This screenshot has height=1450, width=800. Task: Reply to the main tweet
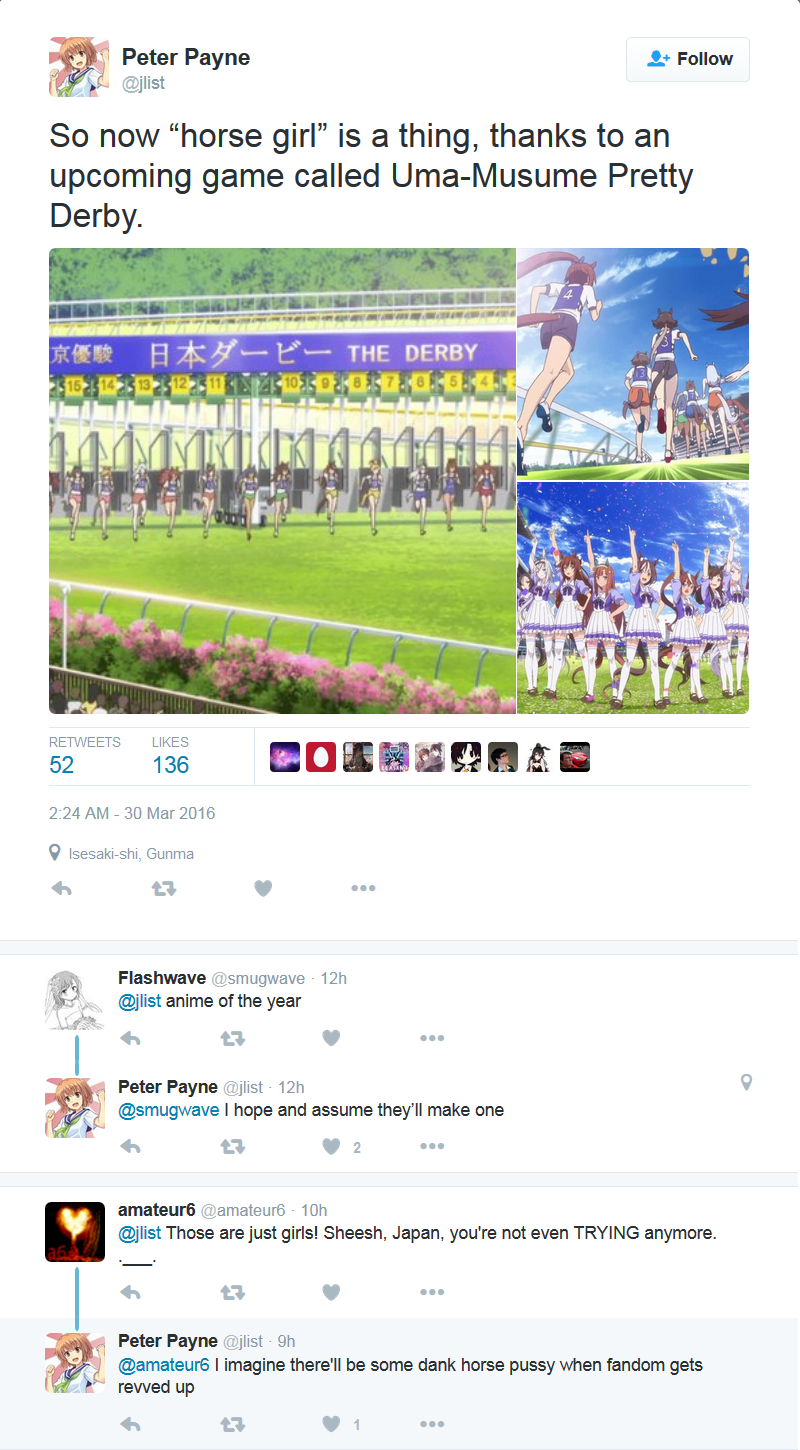tap(61, 888)
